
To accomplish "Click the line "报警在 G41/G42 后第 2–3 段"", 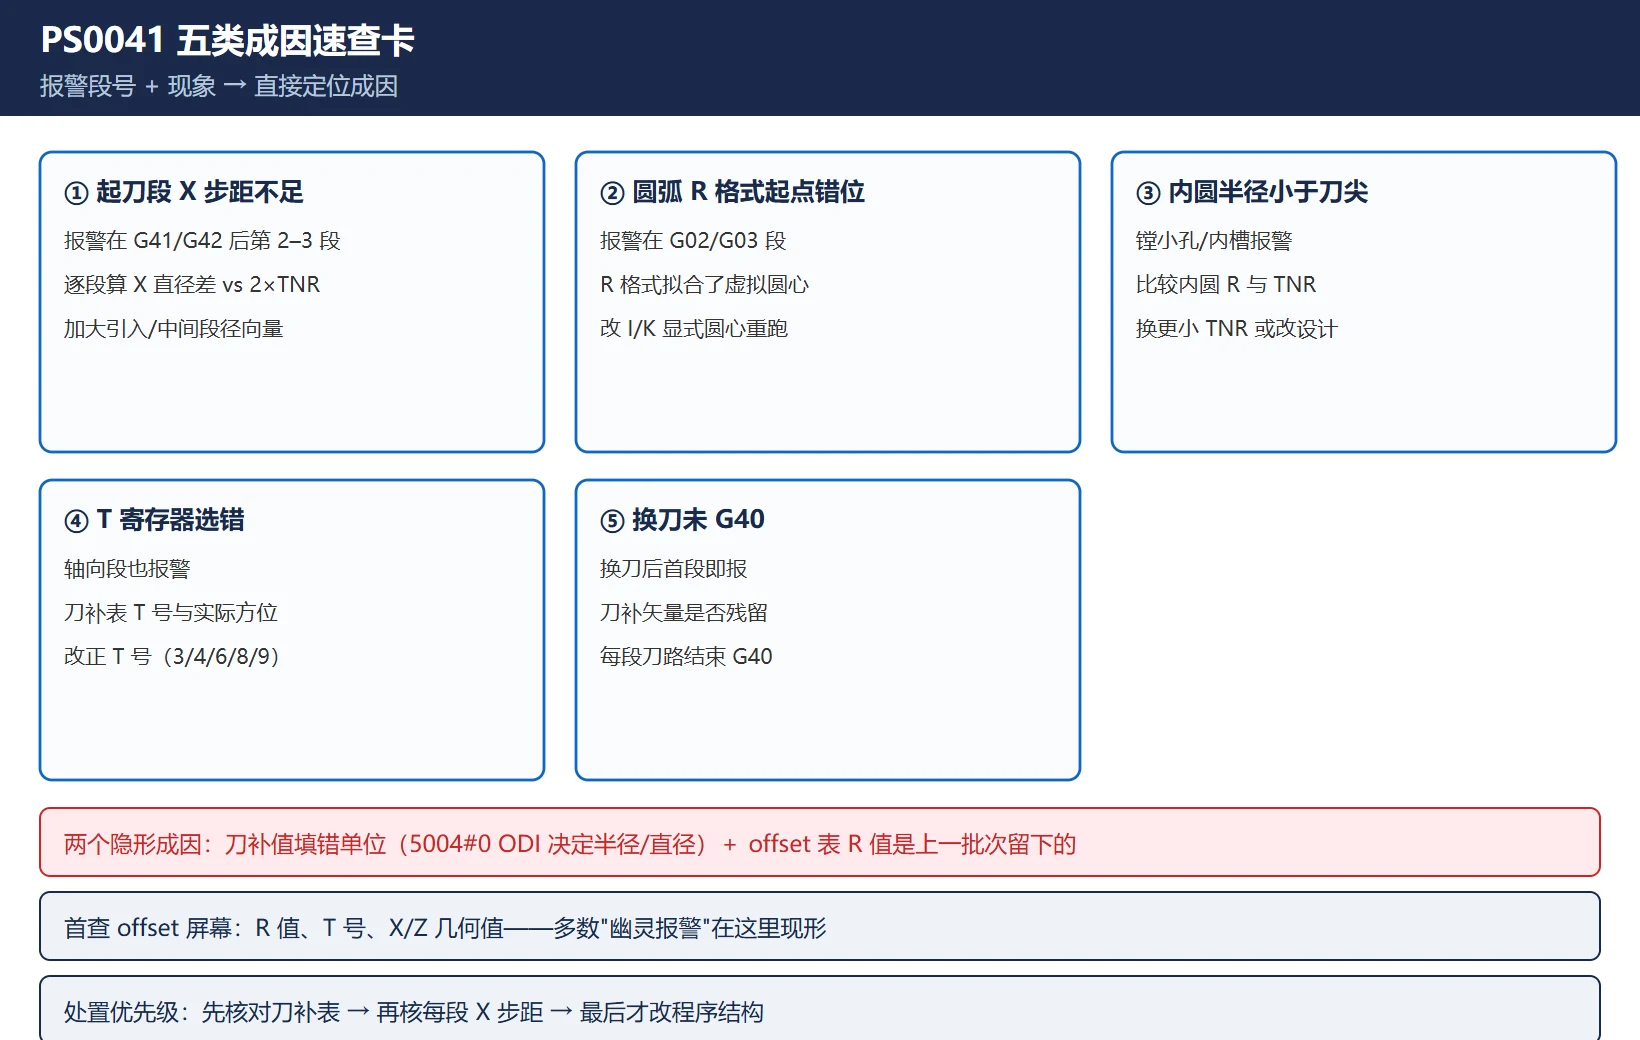I will point(202,241).
